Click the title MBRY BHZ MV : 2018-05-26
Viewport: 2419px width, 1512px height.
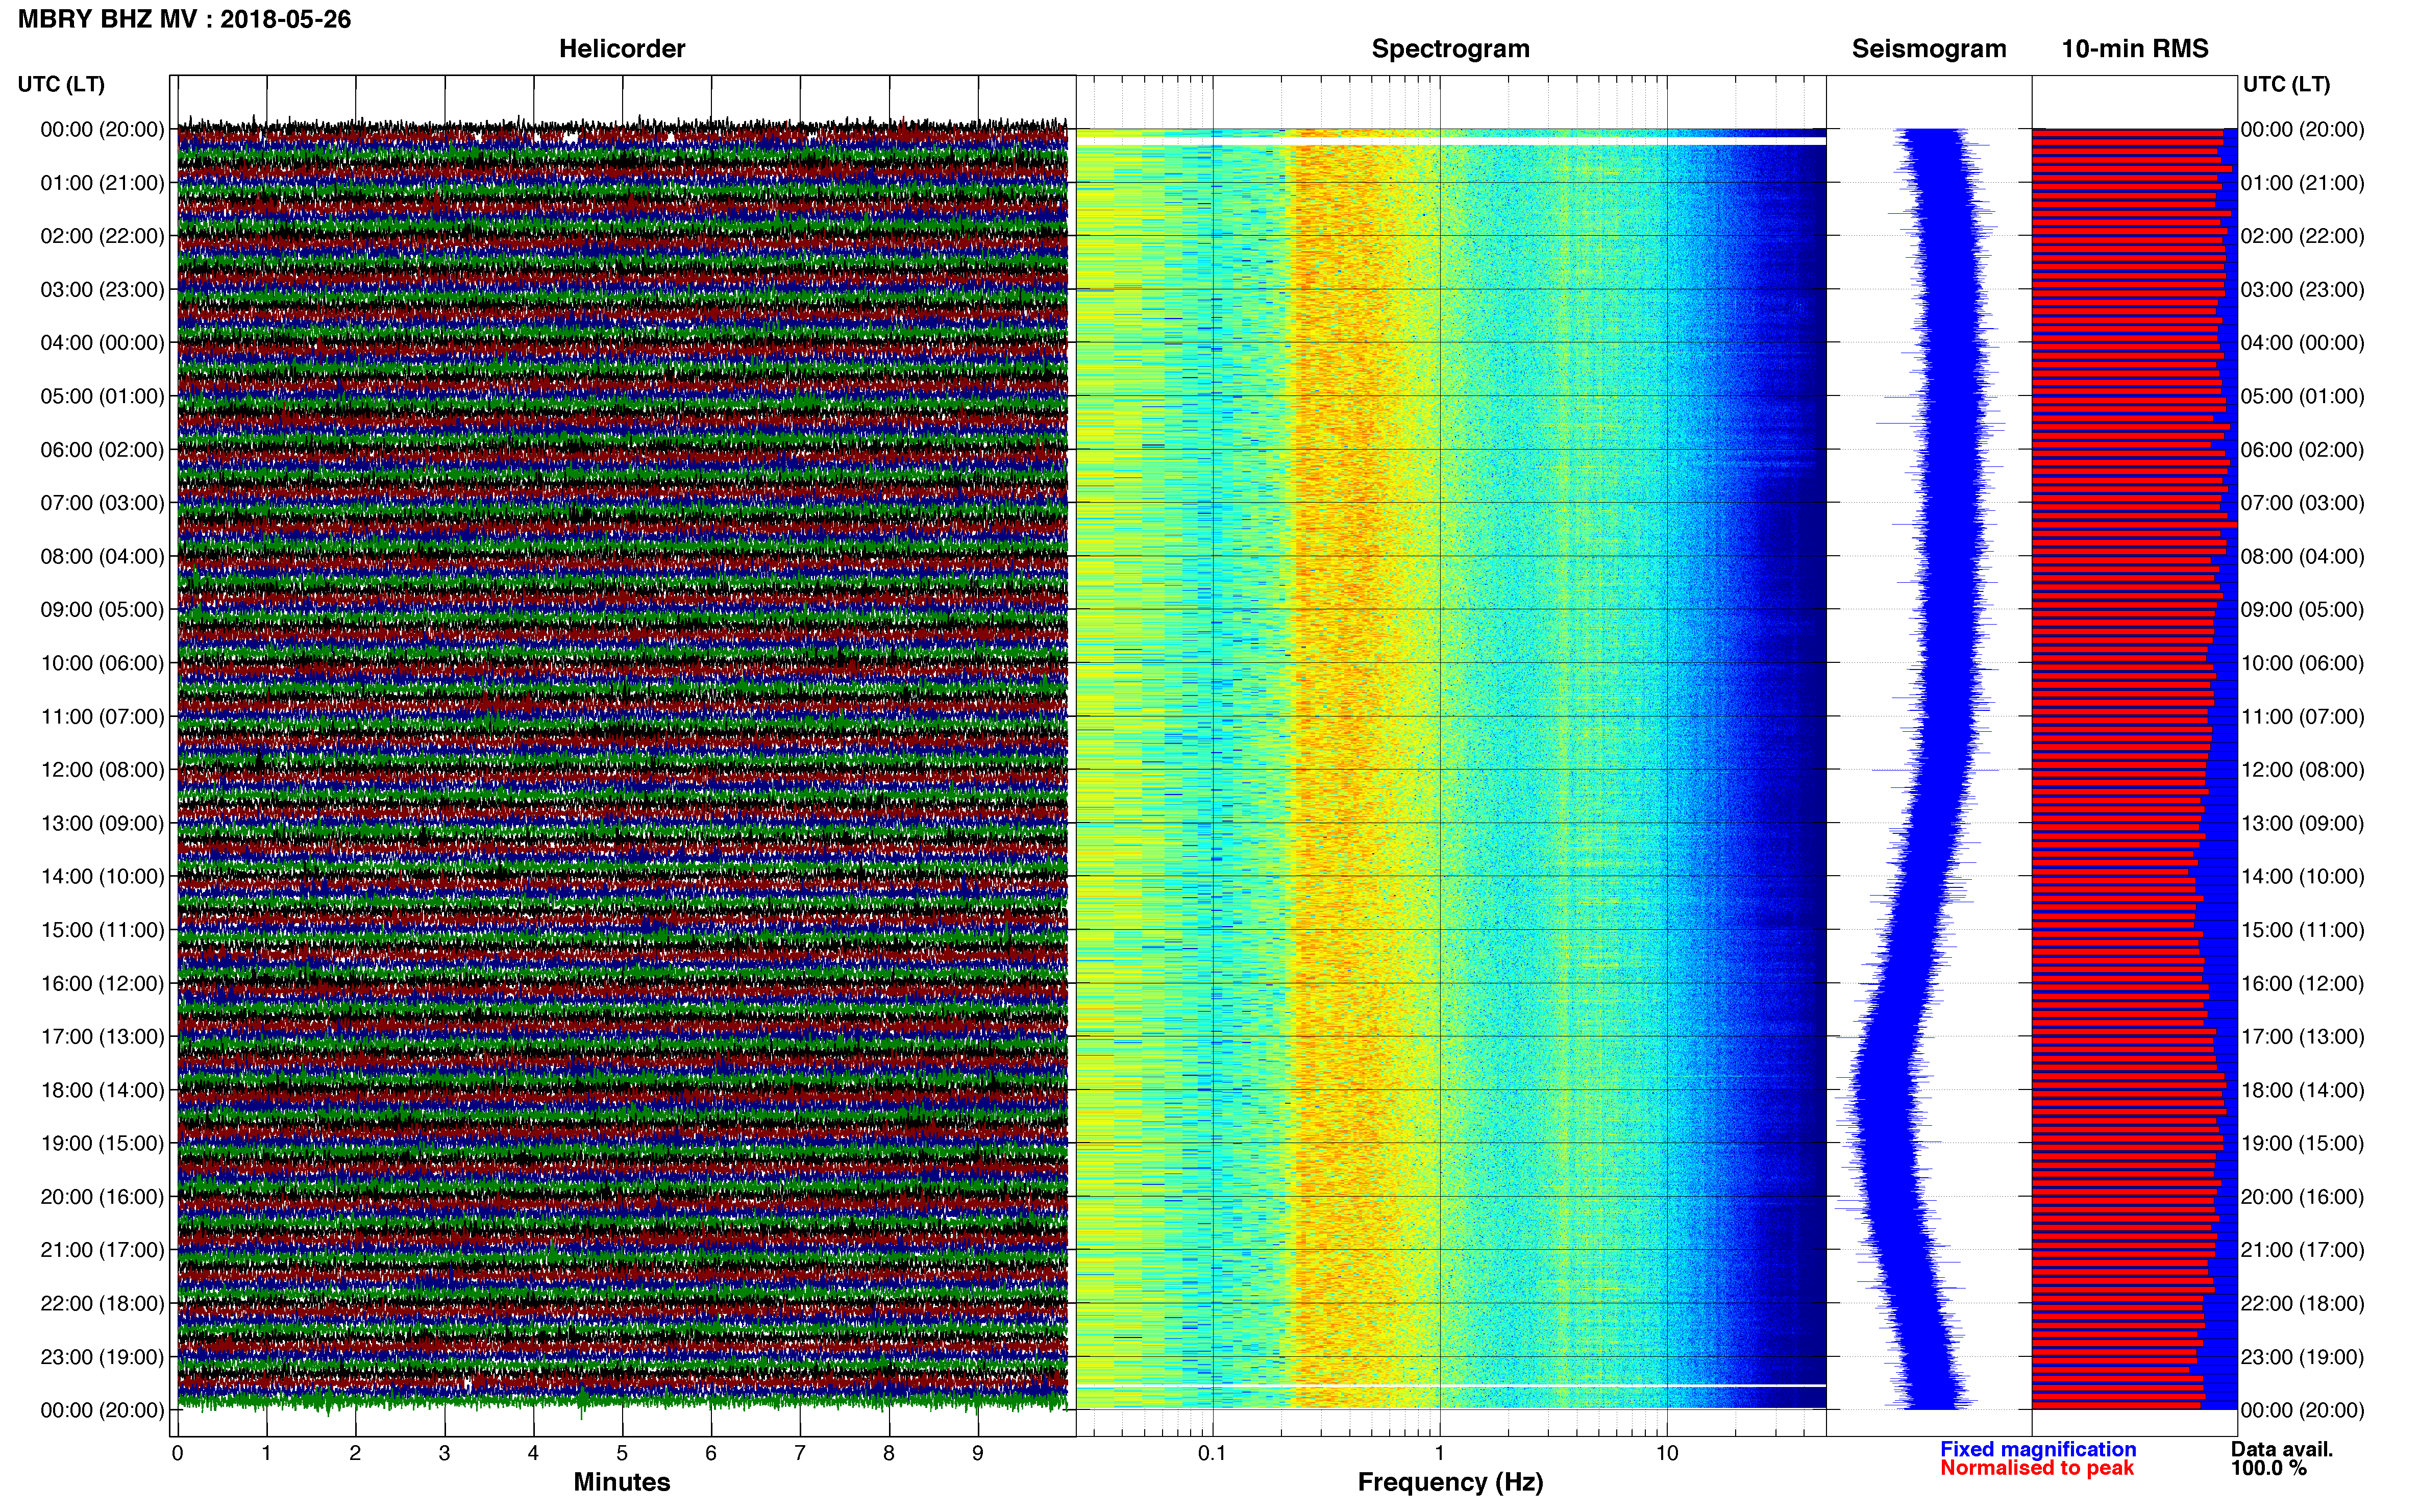(x=184, y=19)
